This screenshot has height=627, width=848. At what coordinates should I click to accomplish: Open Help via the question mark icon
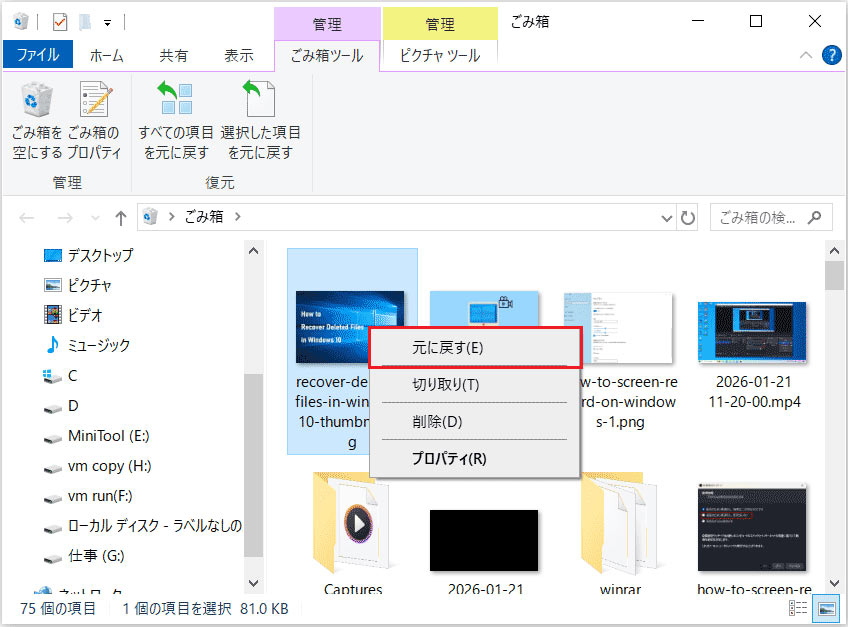tap(832, 55)
